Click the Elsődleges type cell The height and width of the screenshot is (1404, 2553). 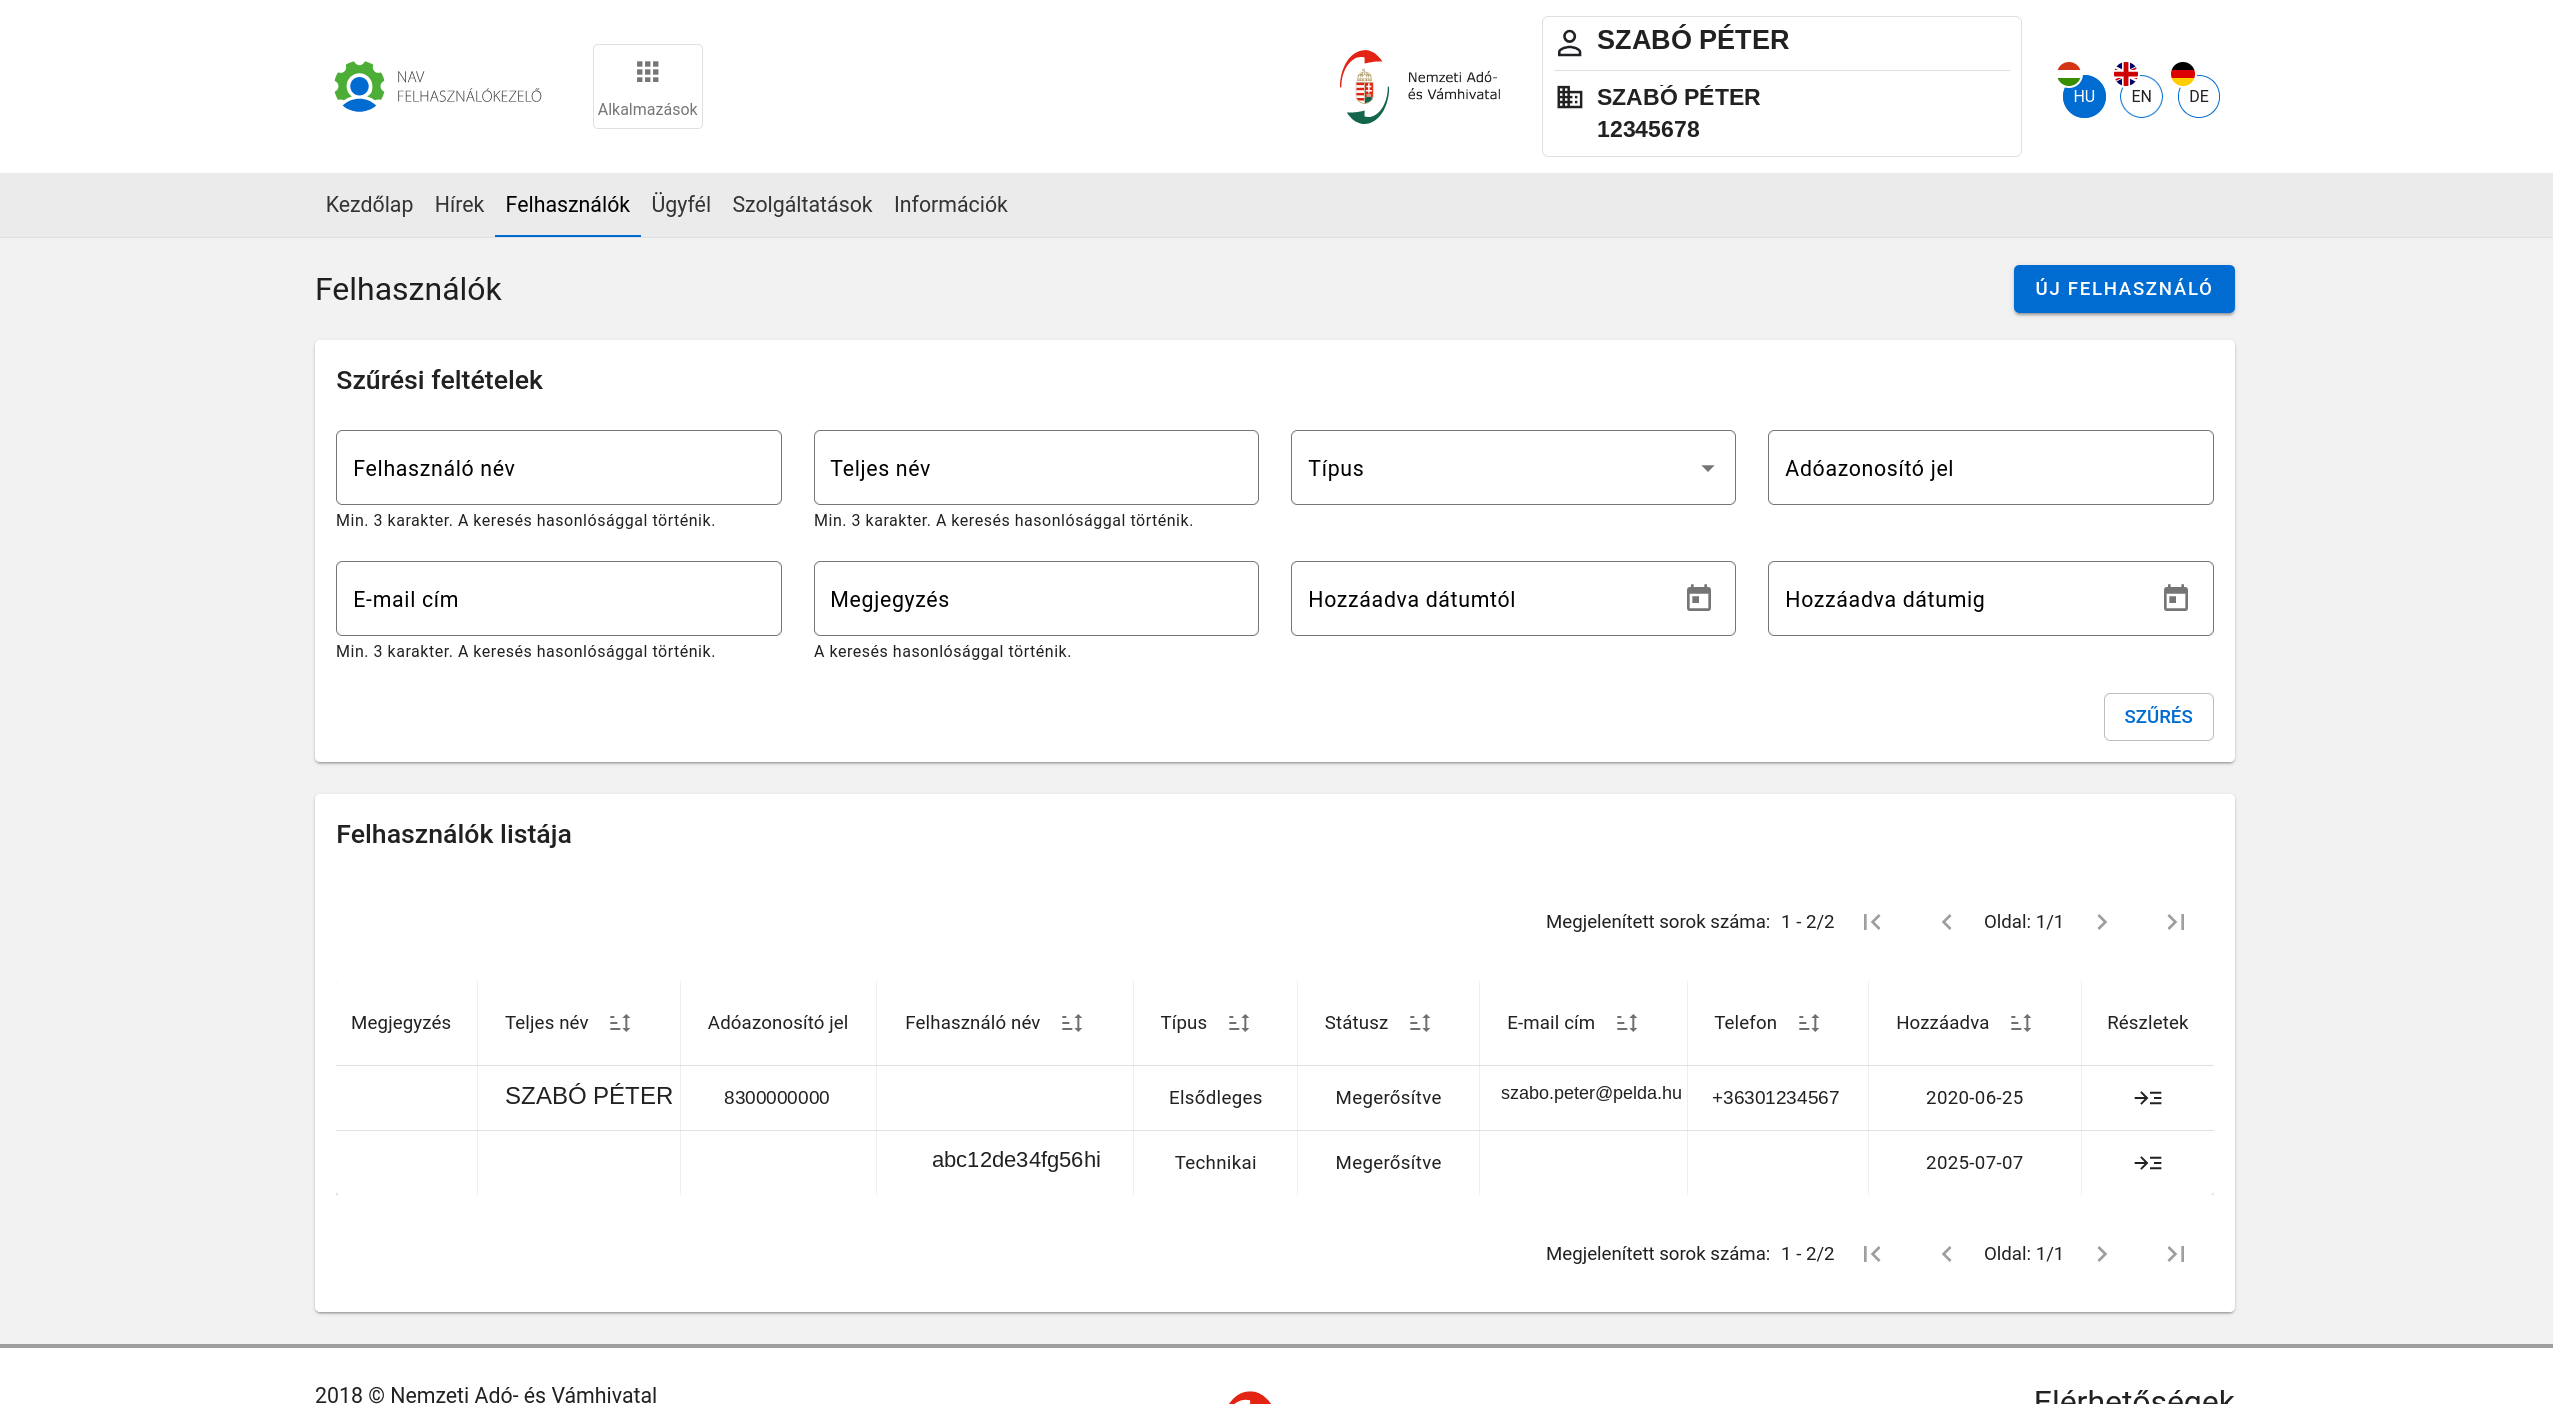coord(1215,1098)
